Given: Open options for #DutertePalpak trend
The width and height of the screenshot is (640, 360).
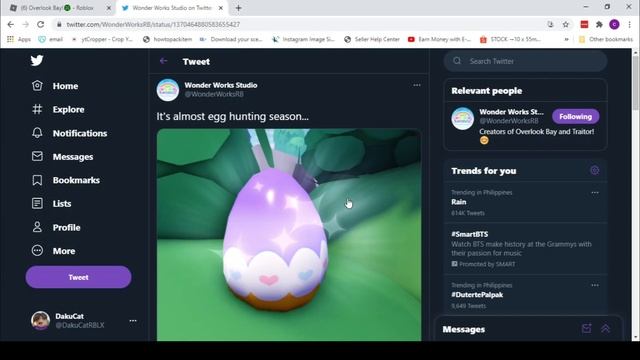Looking at the screenshot, I should 595,285.
